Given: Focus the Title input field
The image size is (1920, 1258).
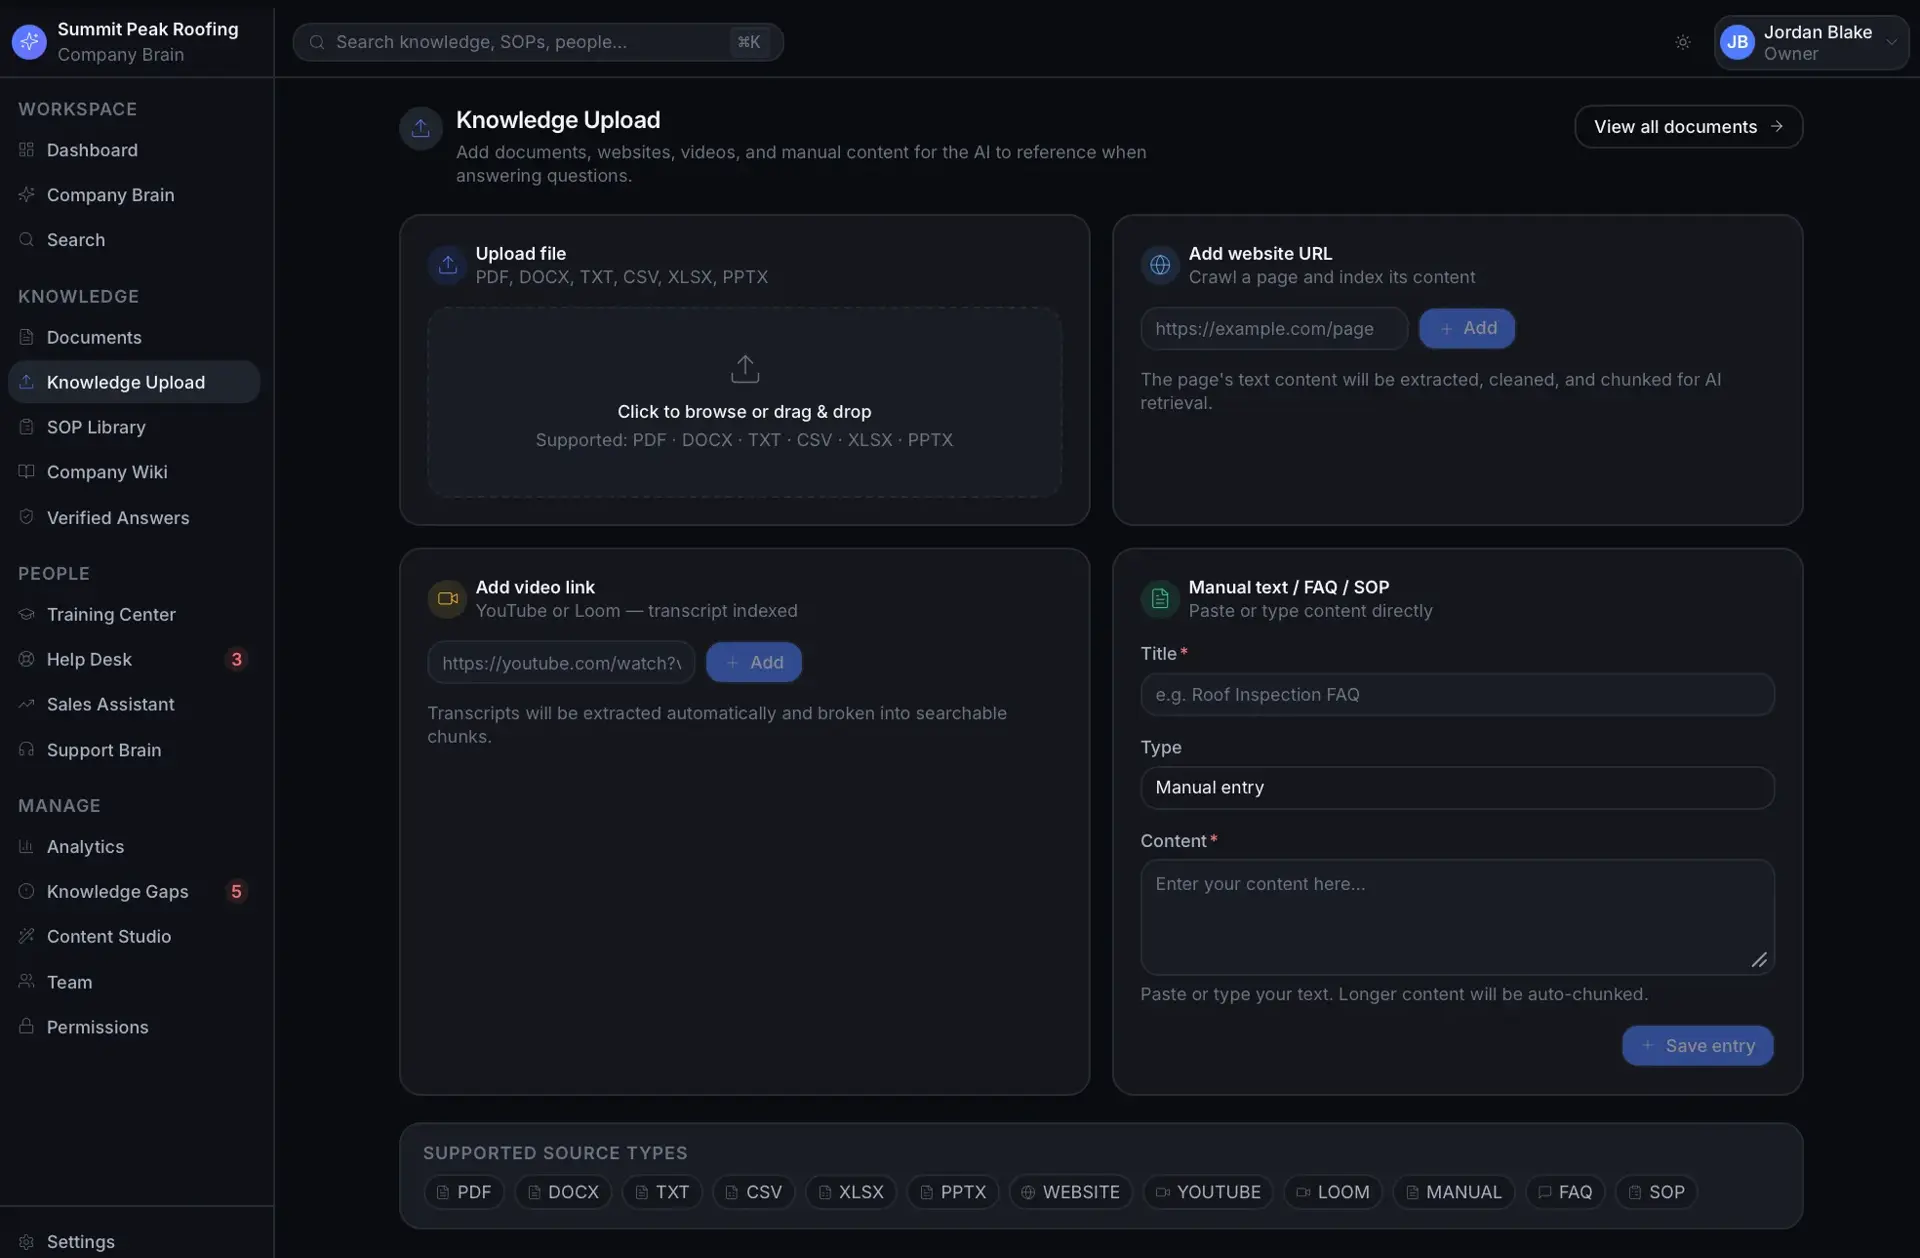Looking at the screenshot, I should pos(1457,694).
